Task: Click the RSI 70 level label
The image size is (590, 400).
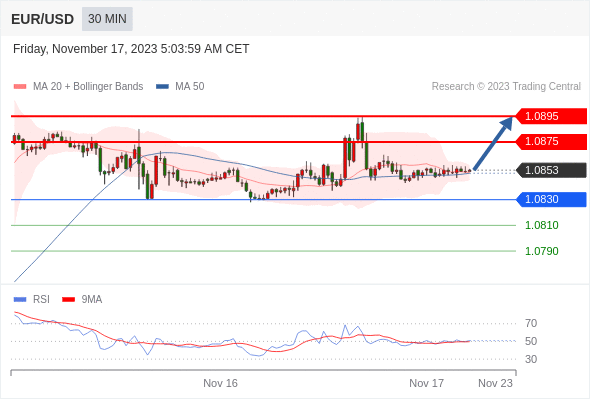Action: coord(531,323)
